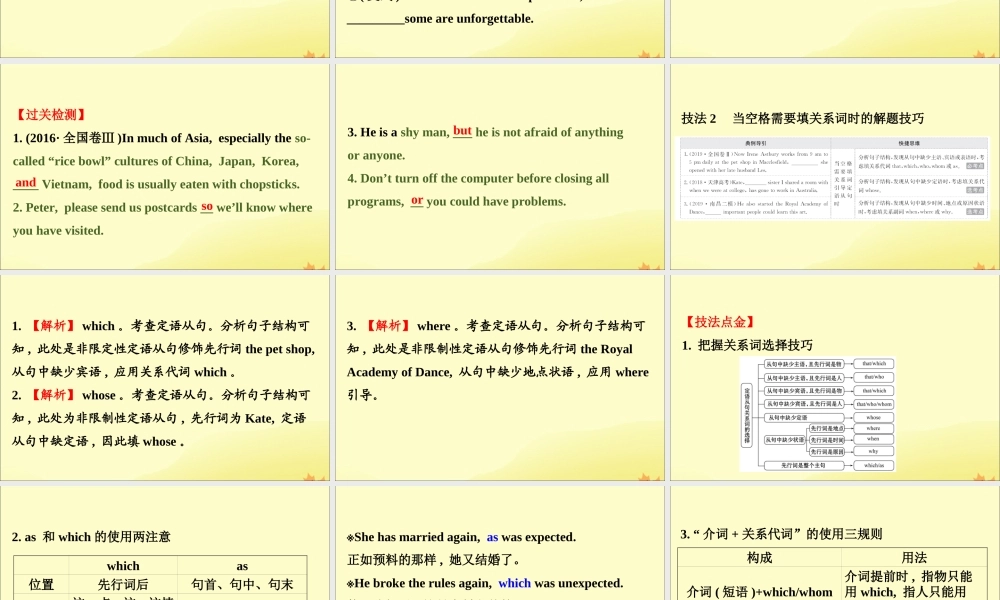
Task: Click the underlined answer 'so' in sentence 2
Action: pos(207,207)
